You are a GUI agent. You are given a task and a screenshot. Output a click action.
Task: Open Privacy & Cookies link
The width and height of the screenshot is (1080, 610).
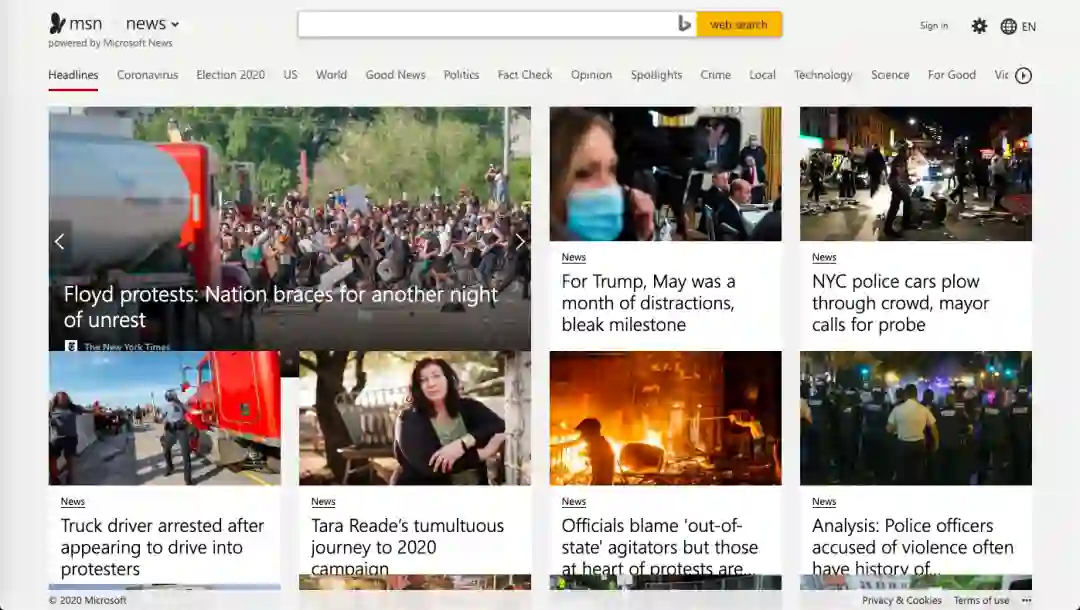902,600
